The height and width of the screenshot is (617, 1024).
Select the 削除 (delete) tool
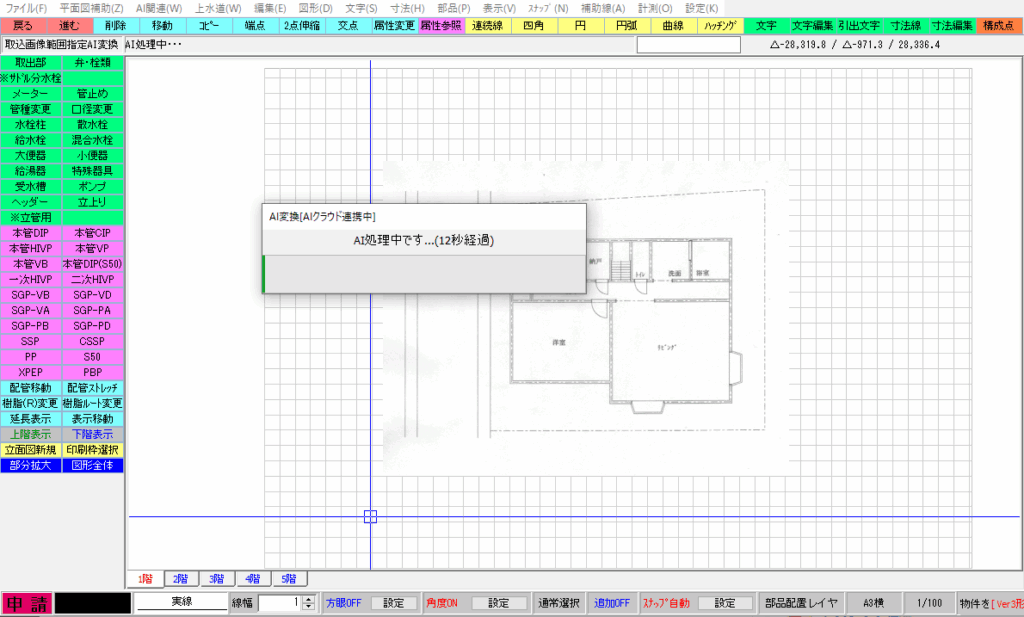[115, 25]
